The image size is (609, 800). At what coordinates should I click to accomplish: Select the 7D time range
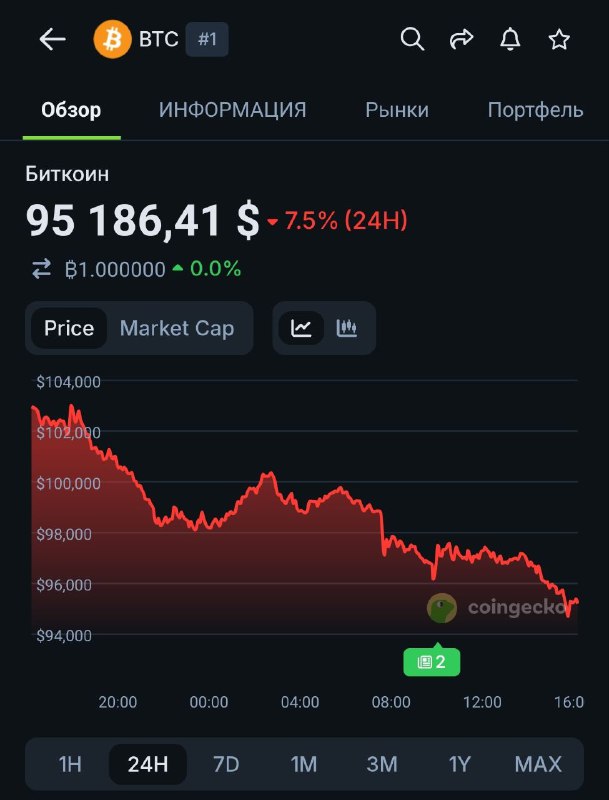225,764
